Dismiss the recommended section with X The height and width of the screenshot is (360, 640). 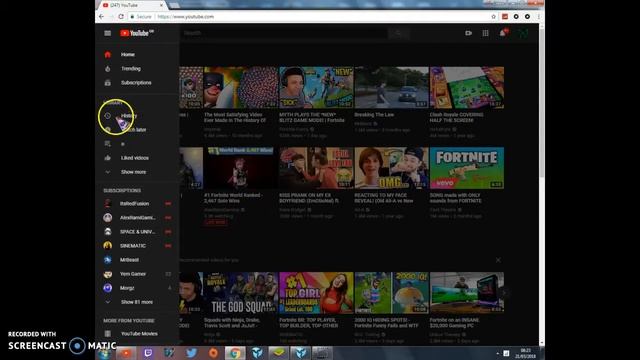pos(498,260)
